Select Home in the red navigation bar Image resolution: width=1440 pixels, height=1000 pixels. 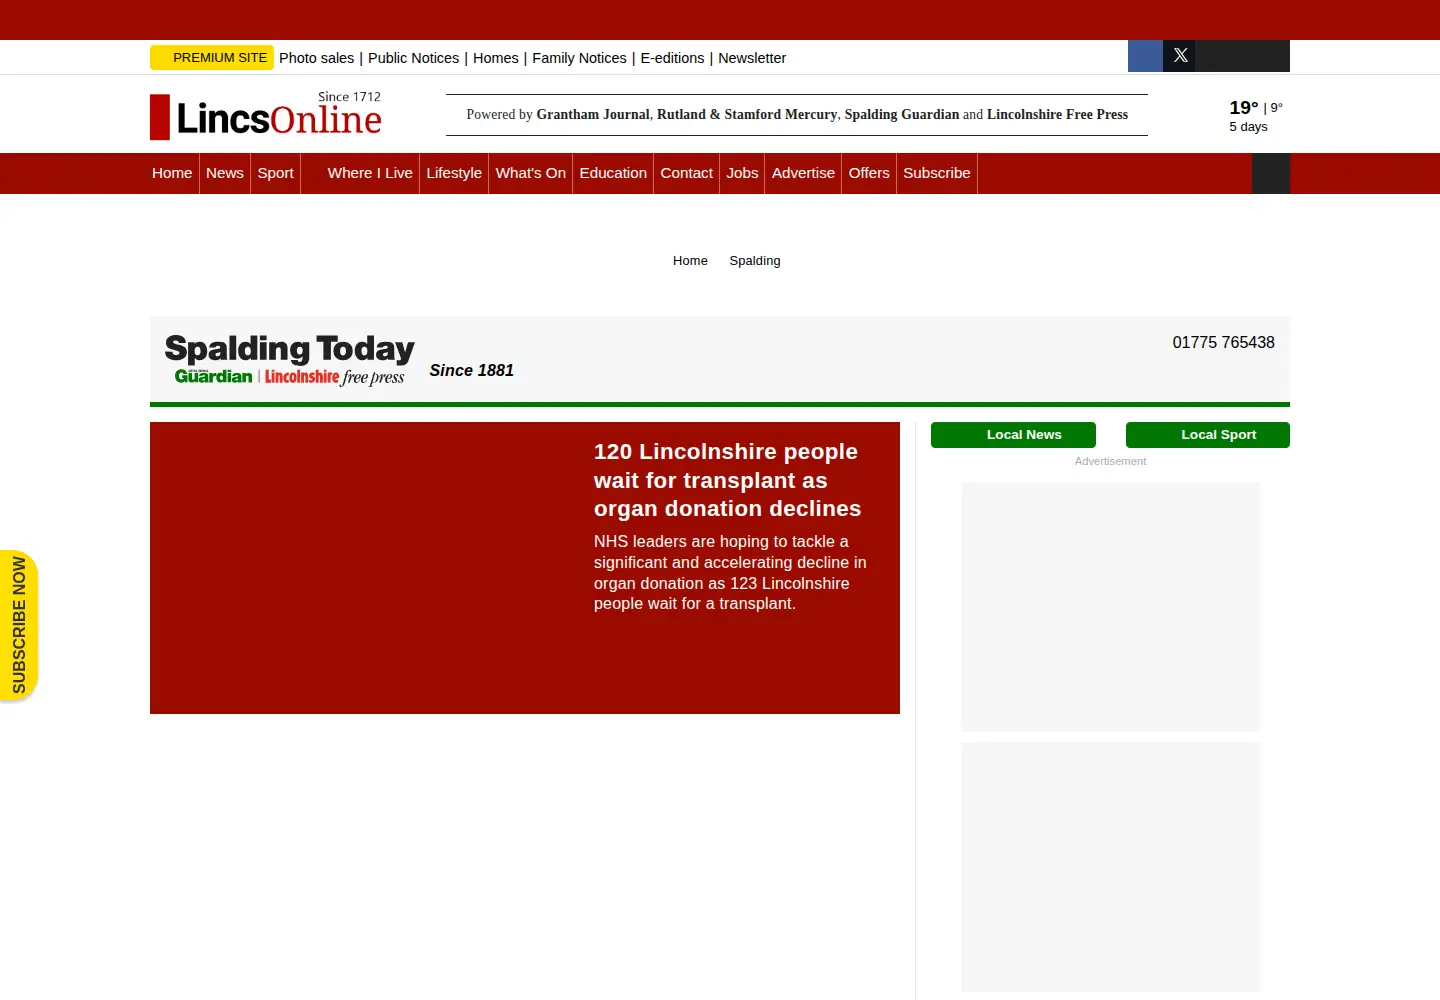pos(172,173)
